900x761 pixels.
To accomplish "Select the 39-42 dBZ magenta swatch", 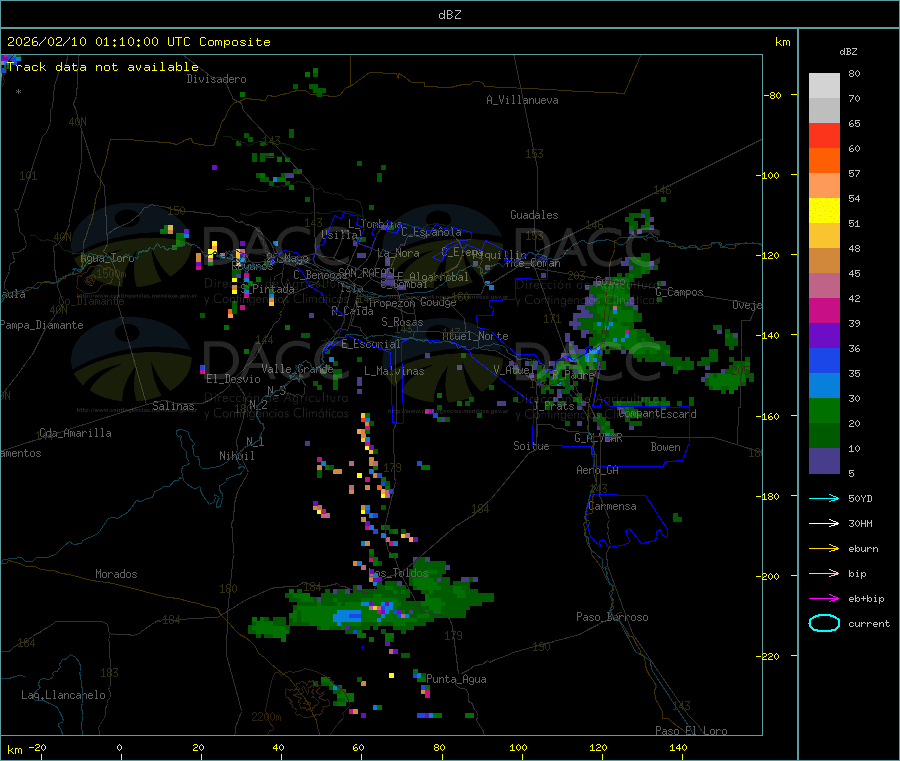I will (824, 310).
